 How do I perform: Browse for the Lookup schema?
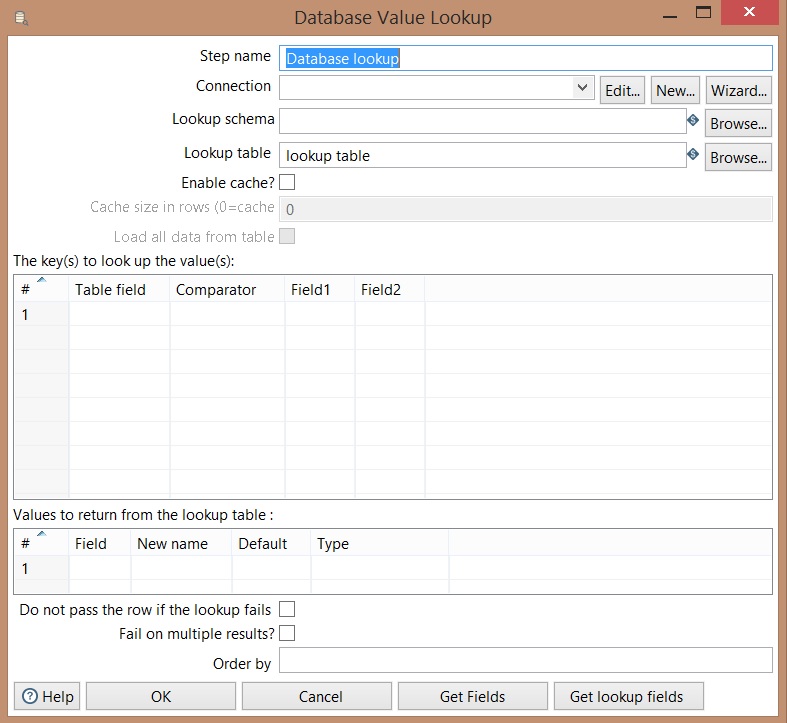point(739,124)
